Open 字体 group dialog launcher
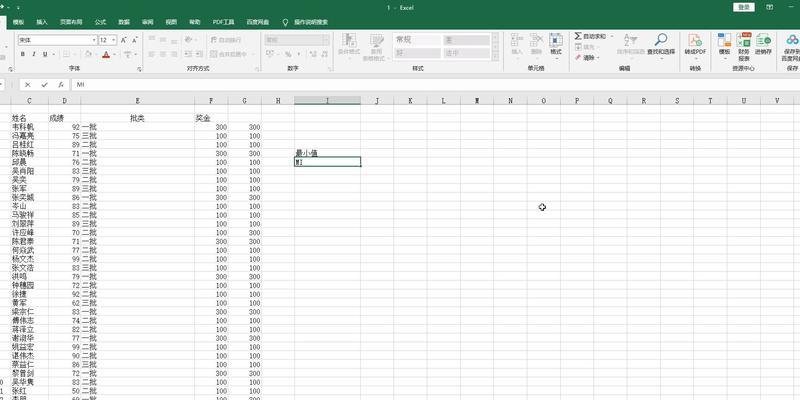The image size is (800, 400). point(139,69)
